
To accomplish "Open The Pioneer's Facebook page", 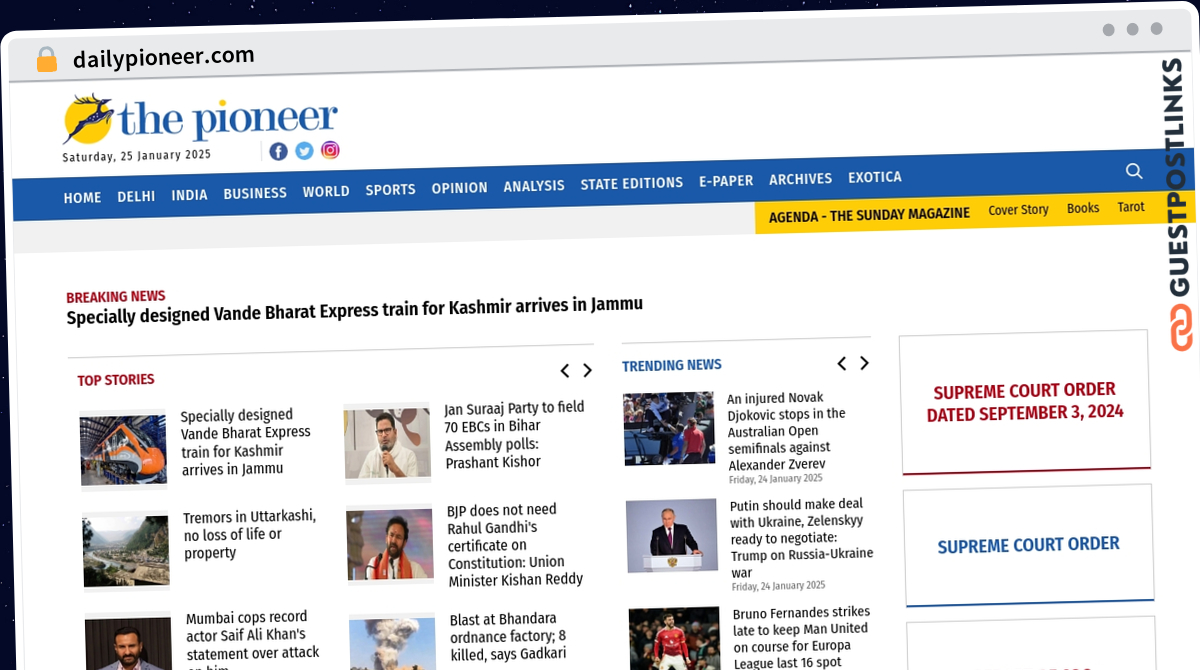I will tap(278, 151).
